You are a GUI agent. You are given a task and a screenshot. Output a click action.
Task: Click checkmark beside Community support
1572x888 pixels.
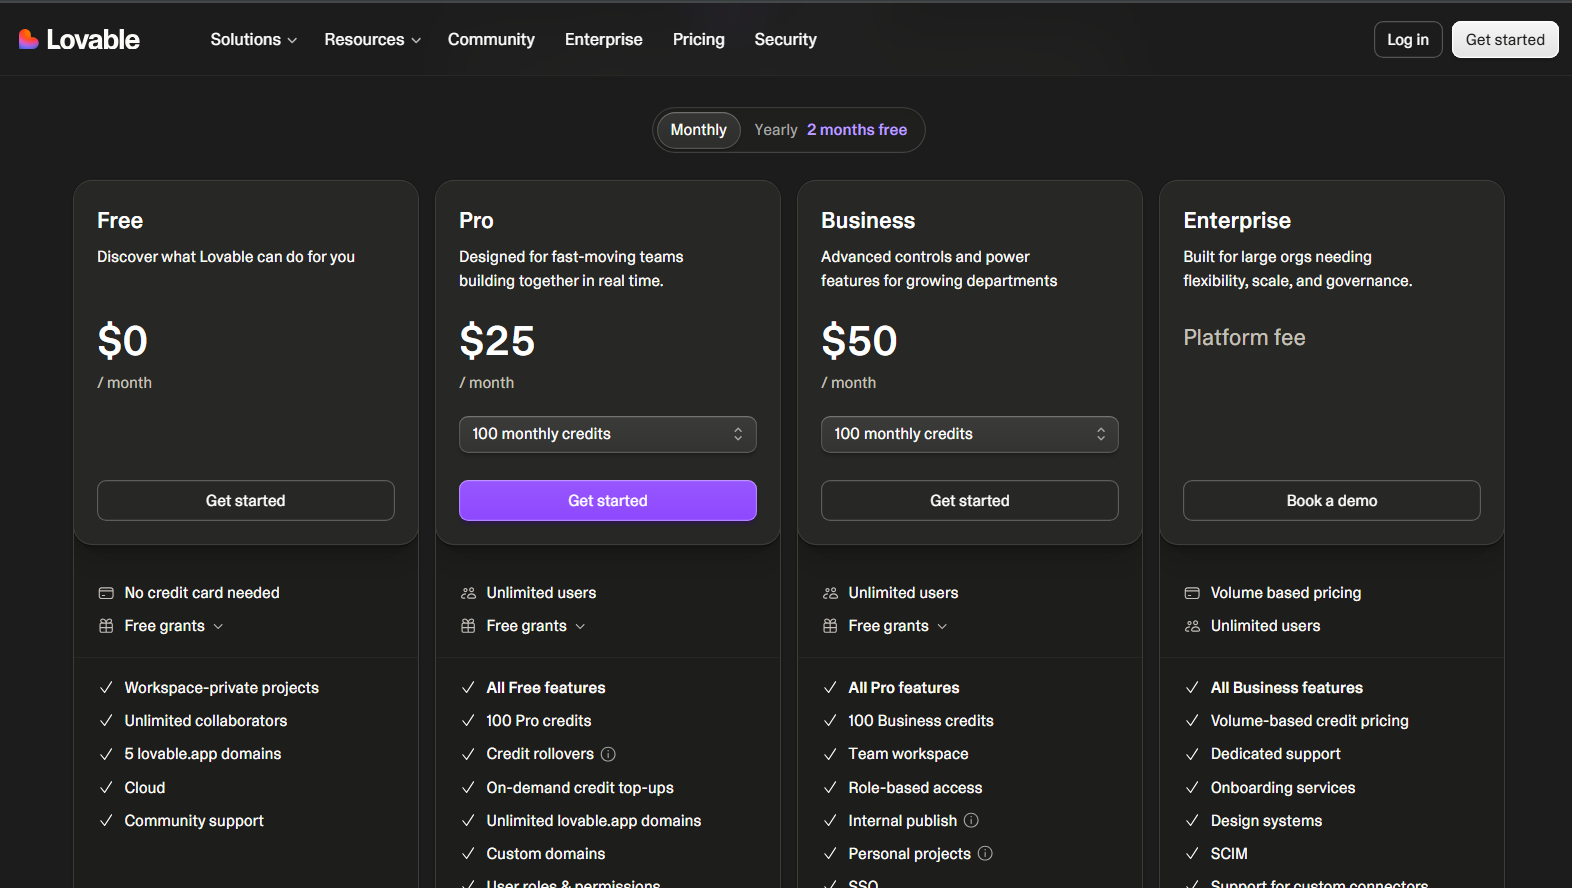pyautogui.click(x=106, y=820)
